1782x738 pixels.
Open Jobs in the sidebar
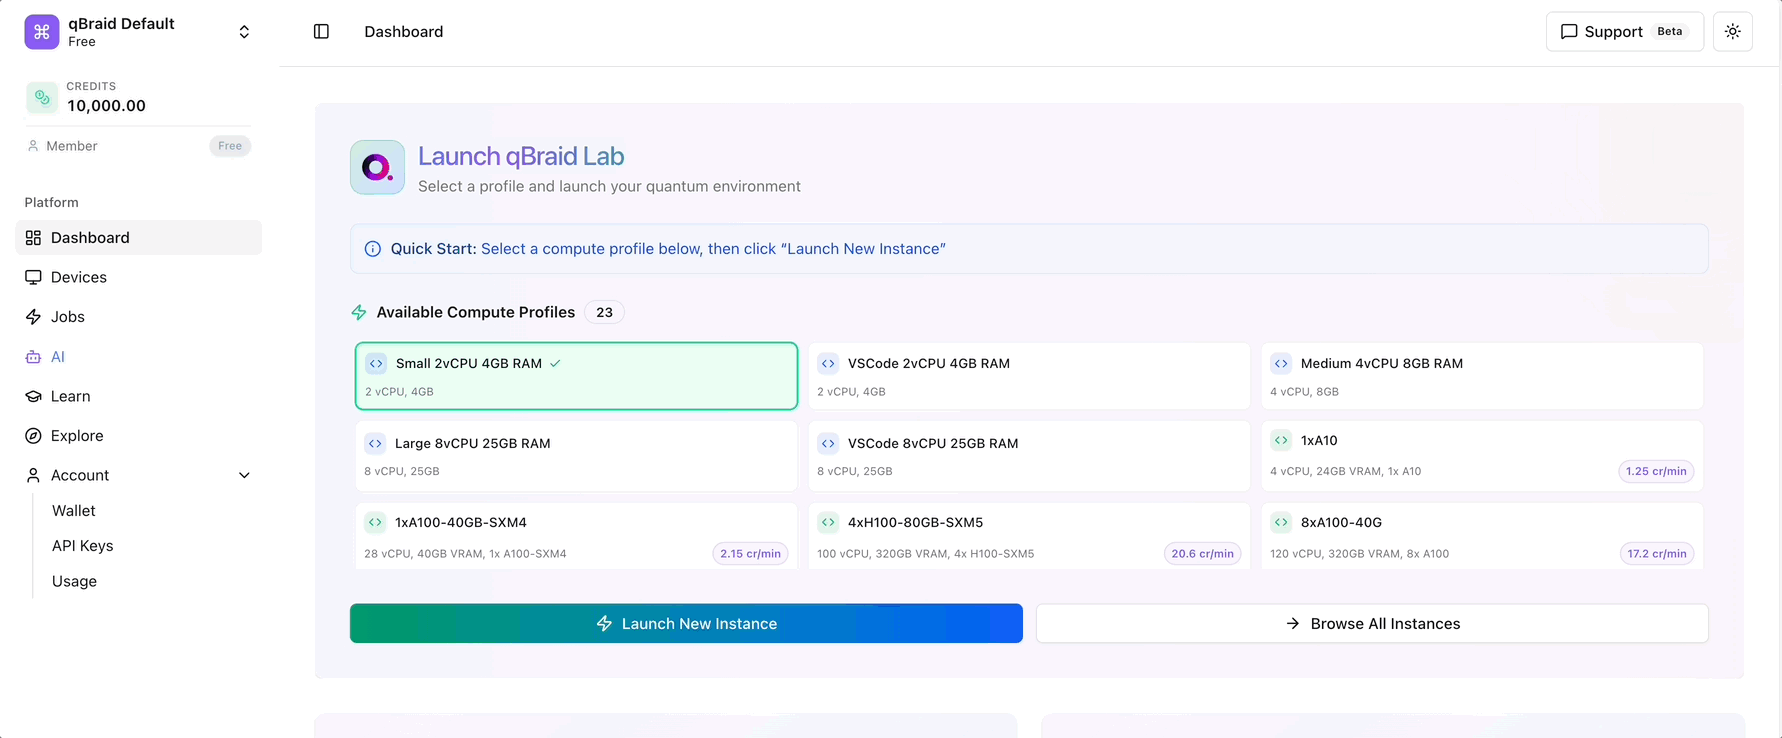tap(139, 317)
